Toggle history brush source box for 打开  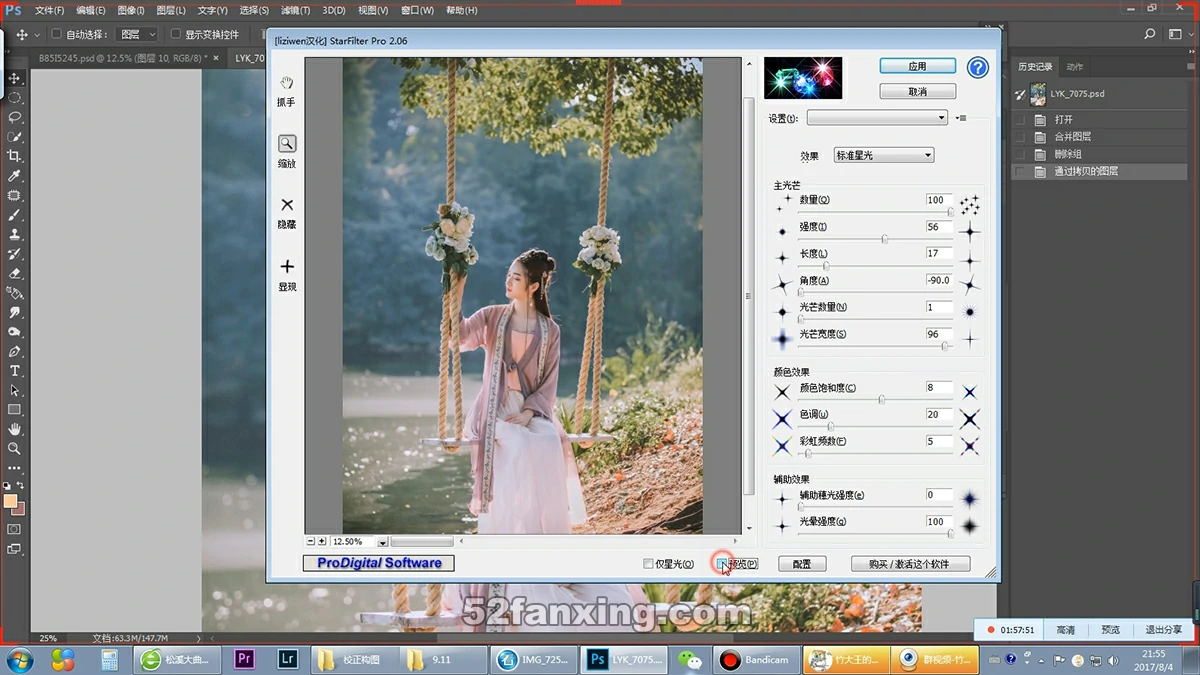click(1020, 119)
